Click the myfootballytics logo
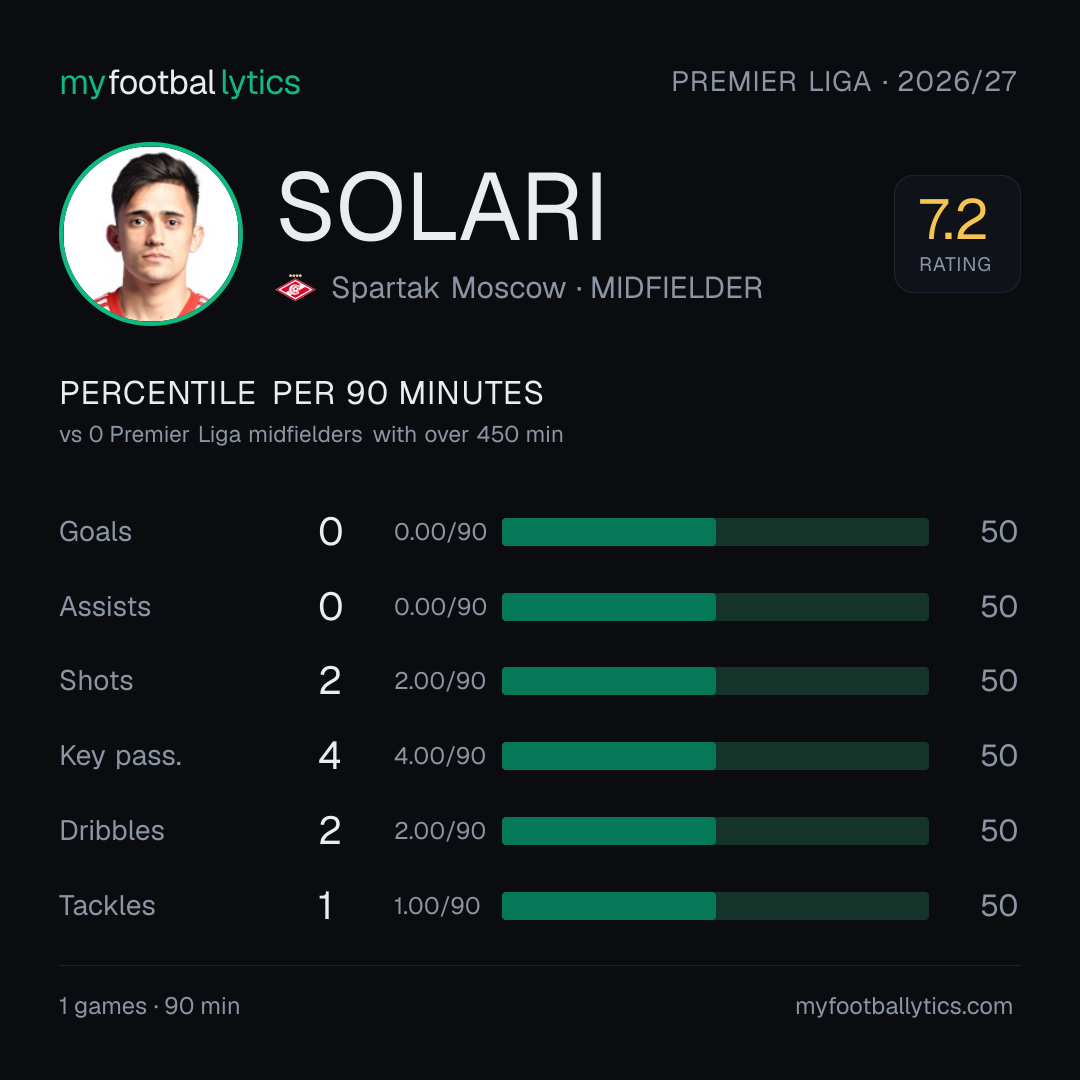 pos(180,83)
